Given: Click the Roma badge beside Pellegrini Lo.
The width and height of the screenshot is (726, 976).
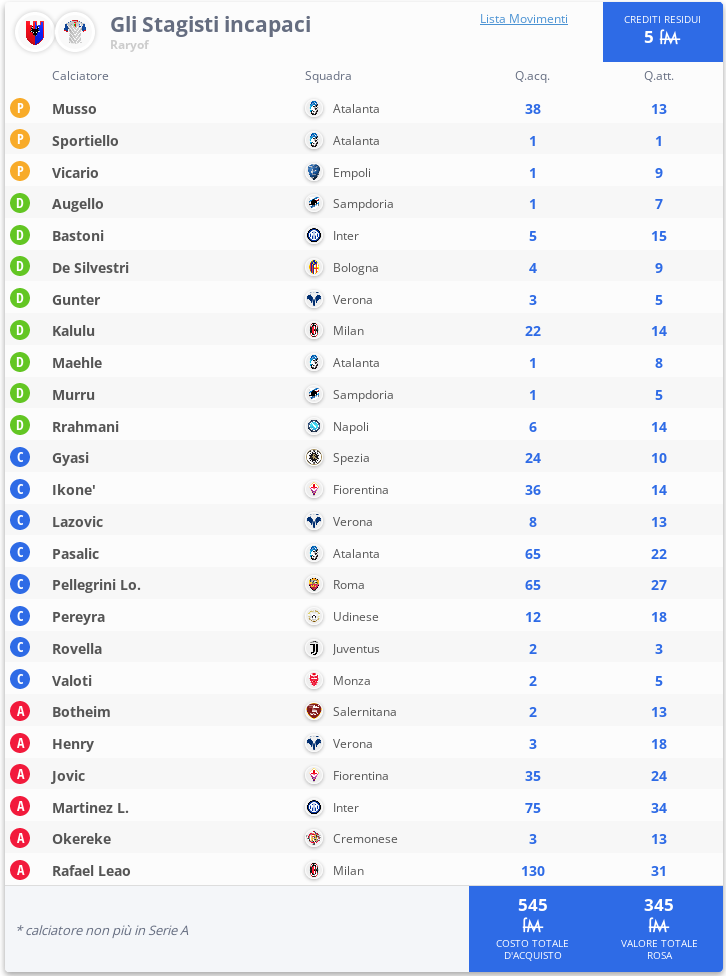Looking at the screenshot, I should coord(314,585).
